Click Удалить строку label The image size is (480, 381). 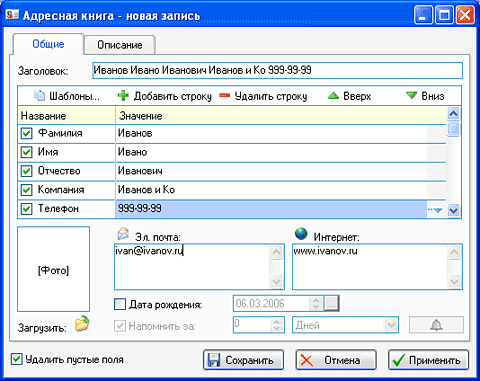tap(271, 96)
